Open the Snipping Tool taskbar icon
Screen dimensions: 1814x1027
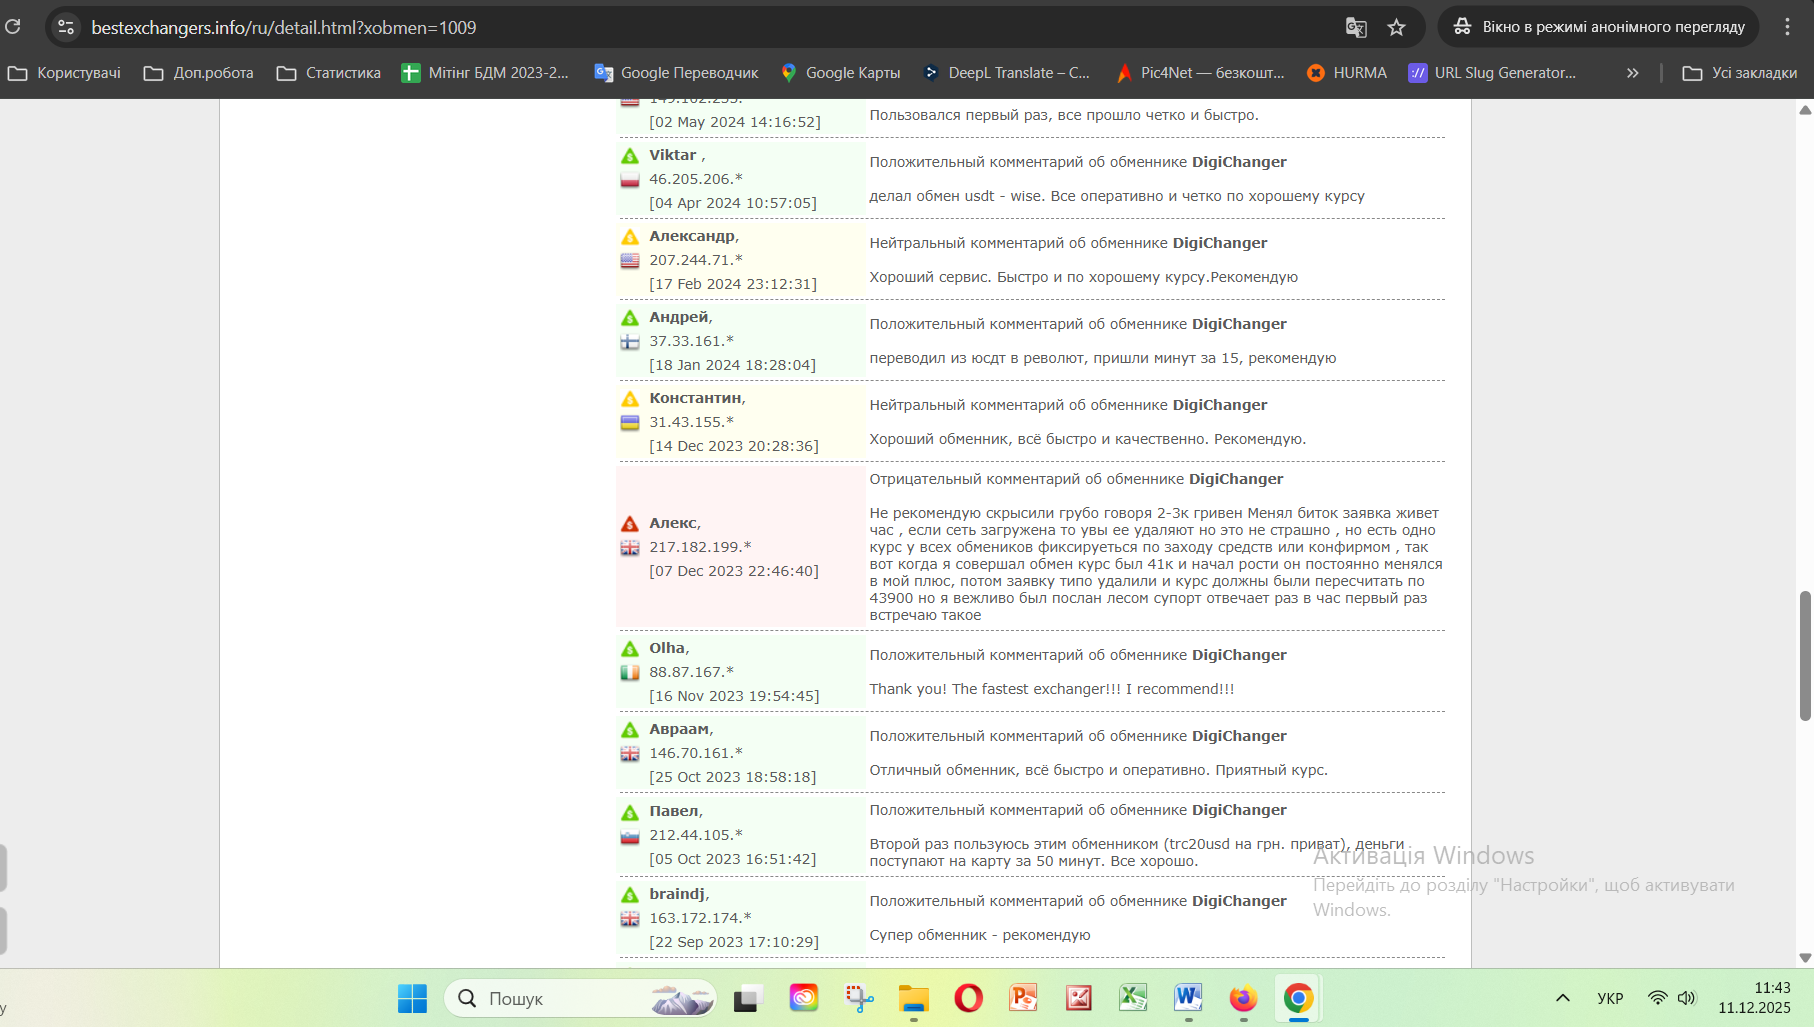pos(859,998)
